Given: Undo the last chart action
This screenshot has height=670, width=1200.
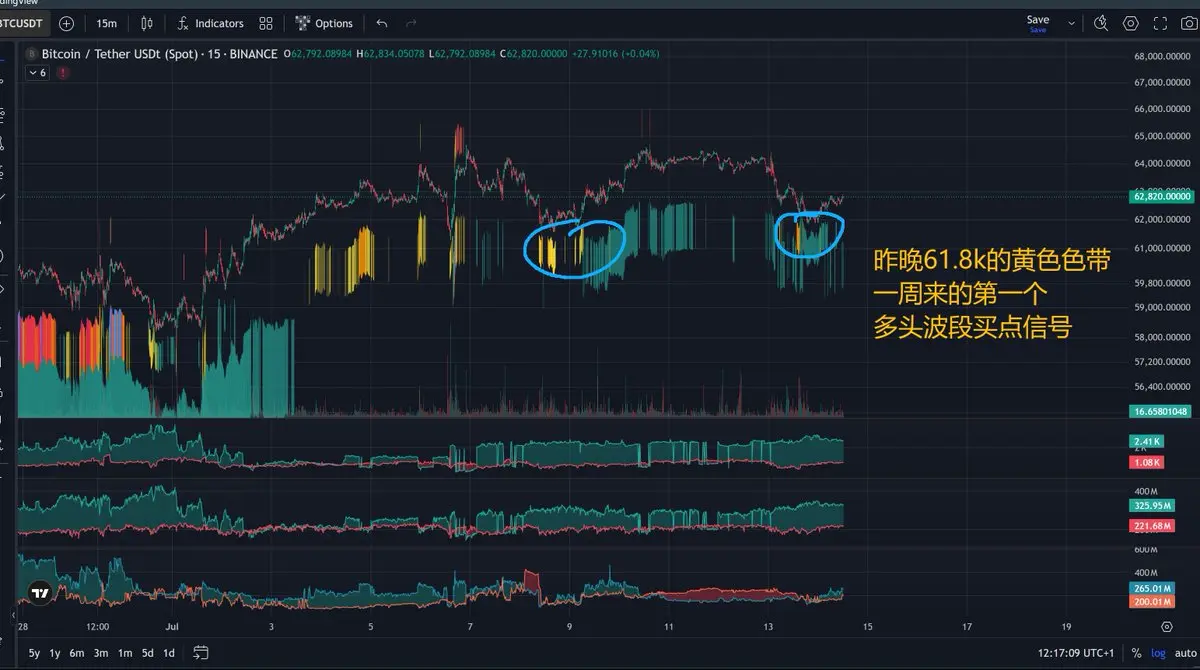Looking at the screenshot, I should pos(382,23).
